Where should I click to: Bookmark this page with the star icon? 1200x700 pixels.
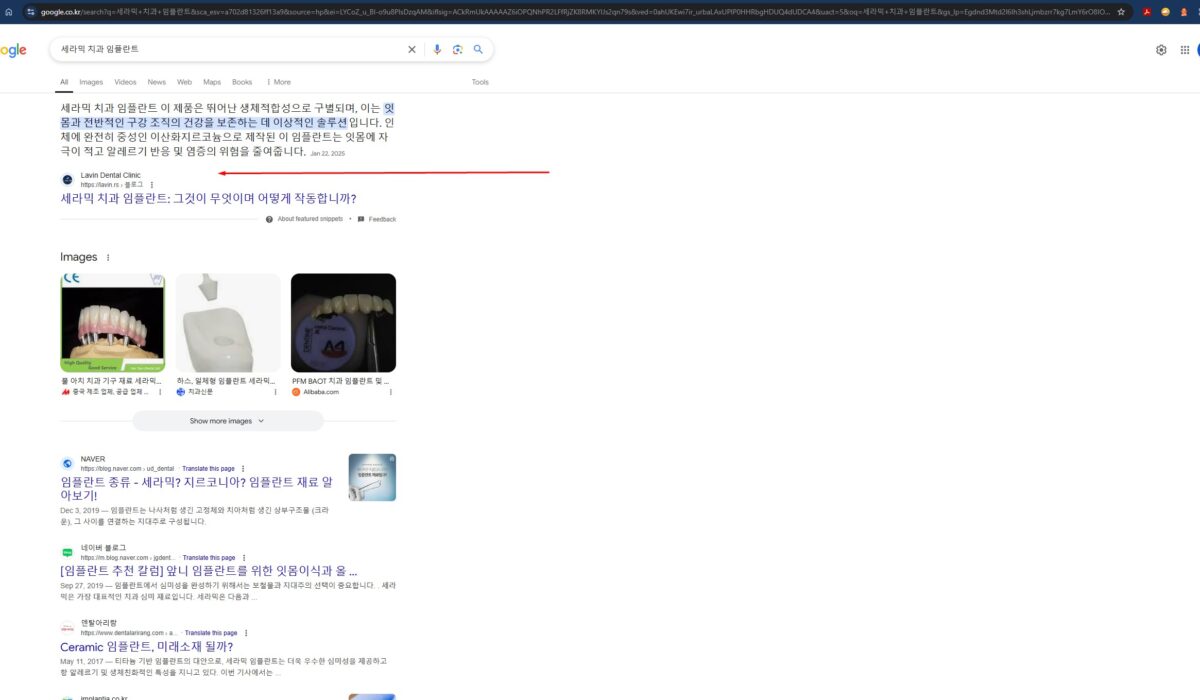[x=1121, y=12]
